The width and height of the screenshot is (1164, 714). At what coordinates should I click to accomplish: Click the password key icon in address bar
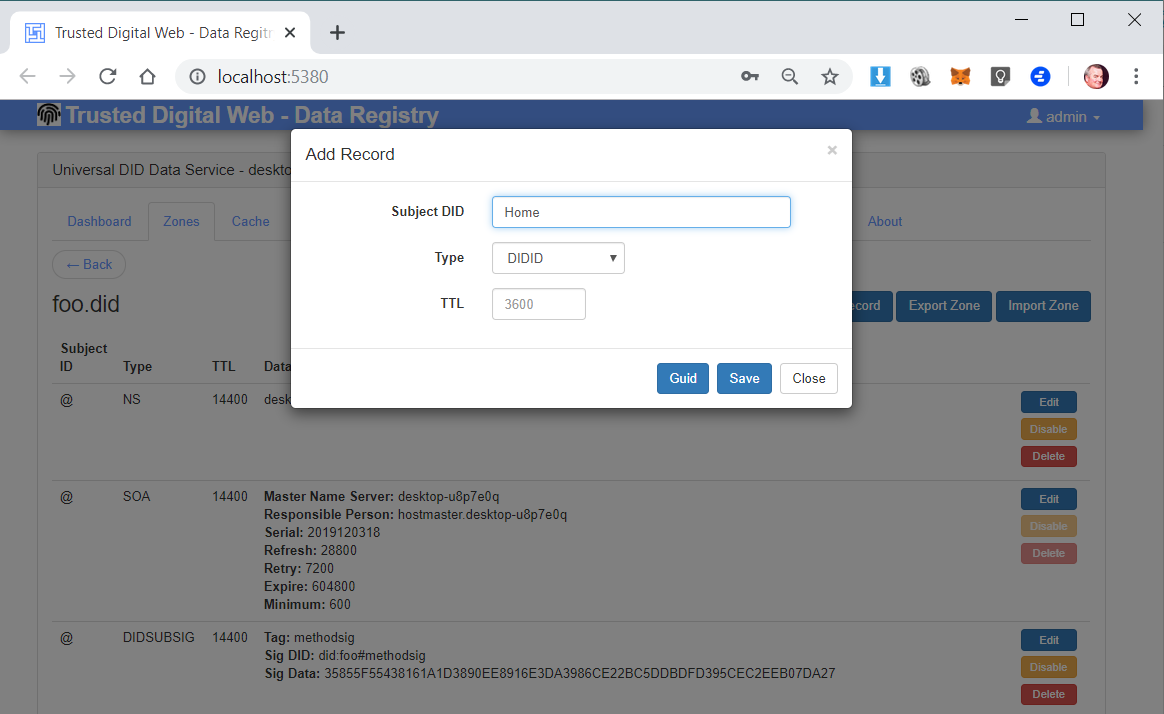point(750,77)
